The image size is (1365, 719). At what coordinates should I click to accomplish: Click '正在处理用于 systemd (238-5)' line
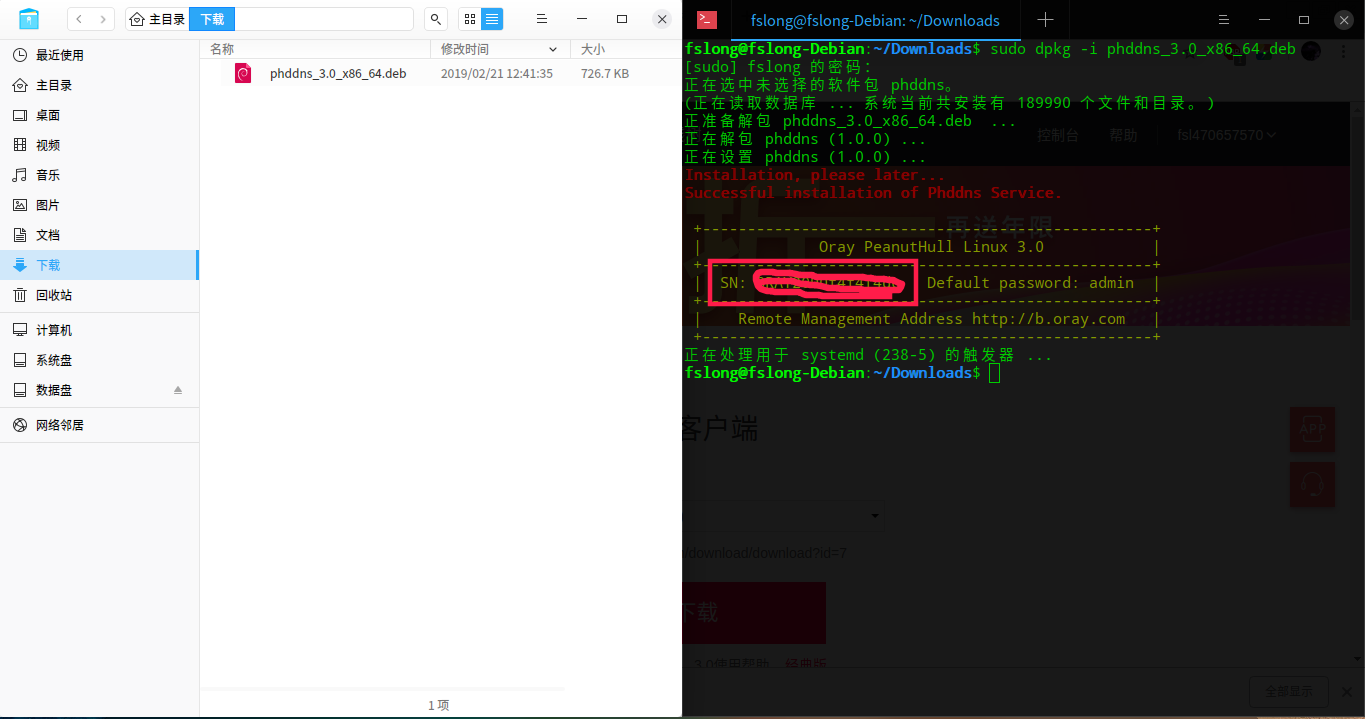point(868,355)
